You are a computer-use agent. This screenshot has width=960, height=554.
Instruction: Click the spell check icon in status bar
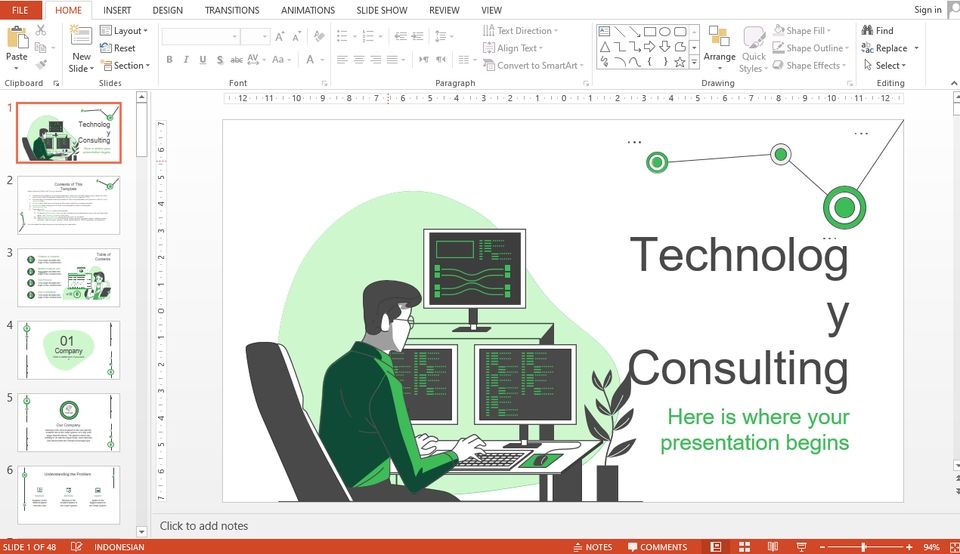(x=77, y=547)
